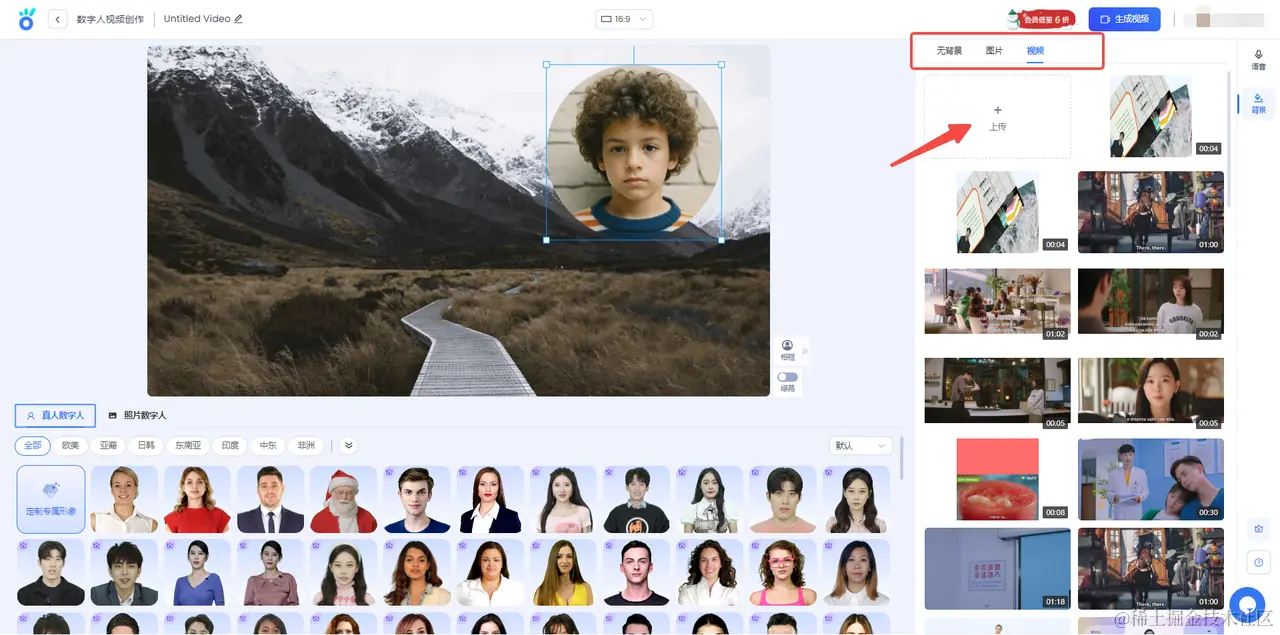The height and width of the screenshot is (635, 1280).
Task: Switch to the 图片 tab
Action: click(x=994, y=51)
